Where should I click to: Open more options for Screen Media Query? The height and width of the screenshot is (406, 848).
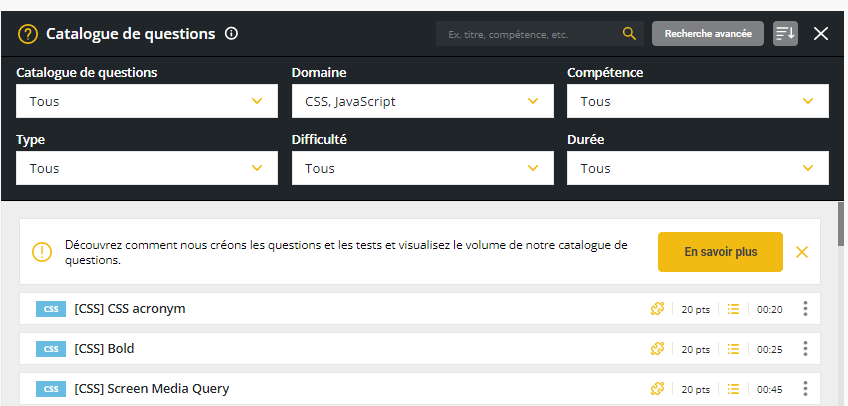coord(805,389)
